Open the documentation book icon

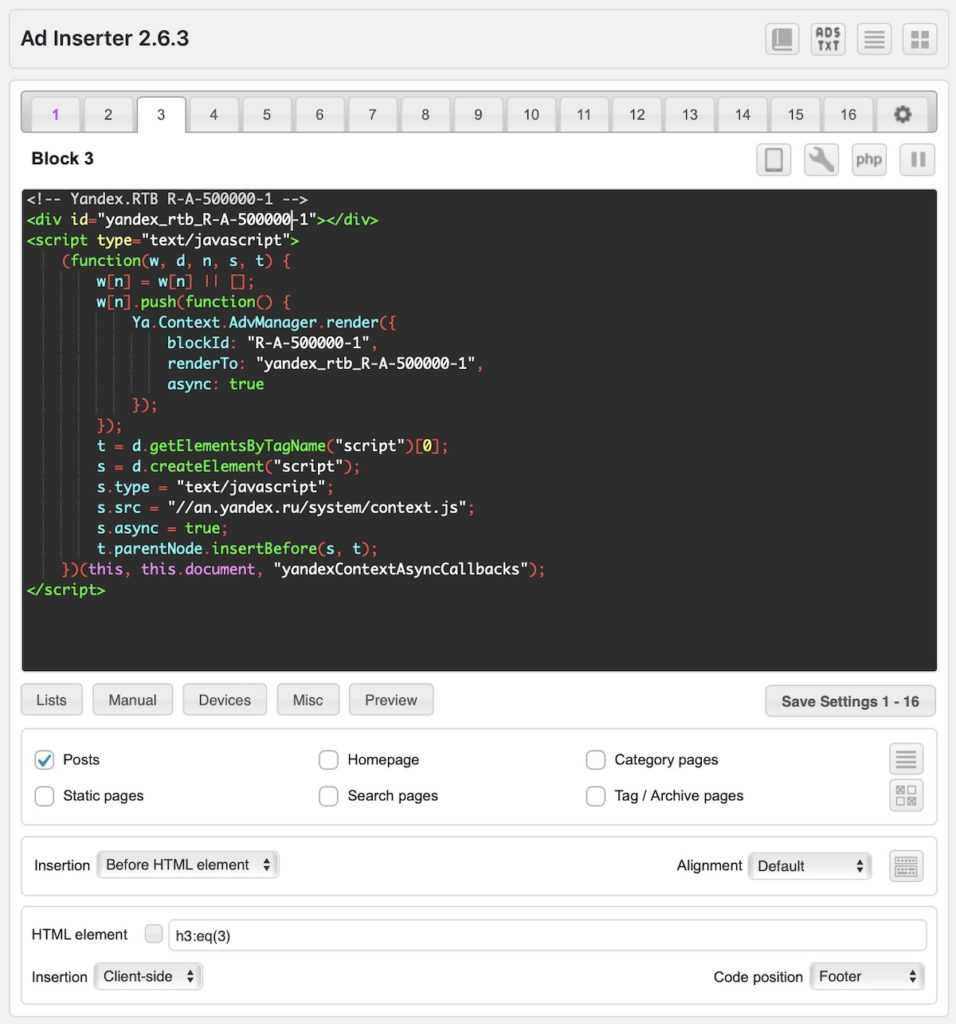(x=782, y=39)
